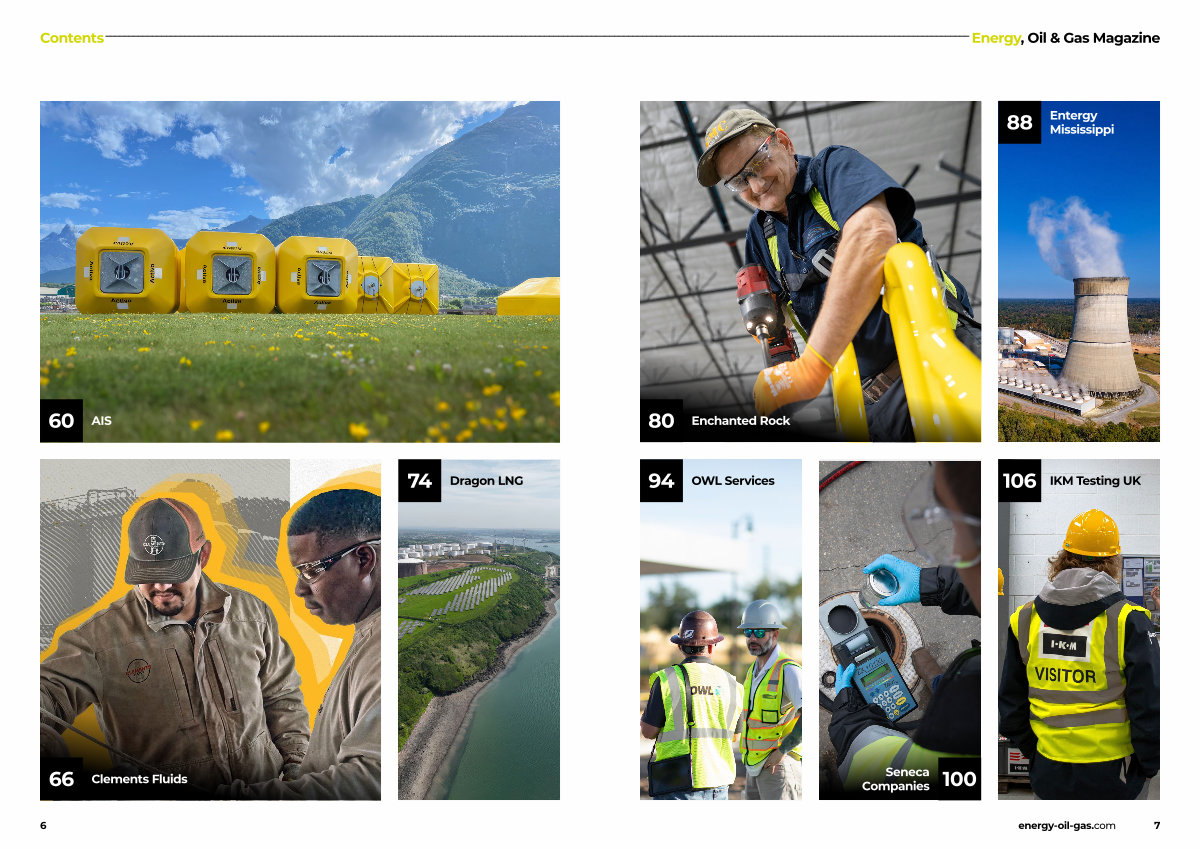Click the Enchanted Rock caption
This screenshot has width=1200, height=849.
[x=740, y=421]
